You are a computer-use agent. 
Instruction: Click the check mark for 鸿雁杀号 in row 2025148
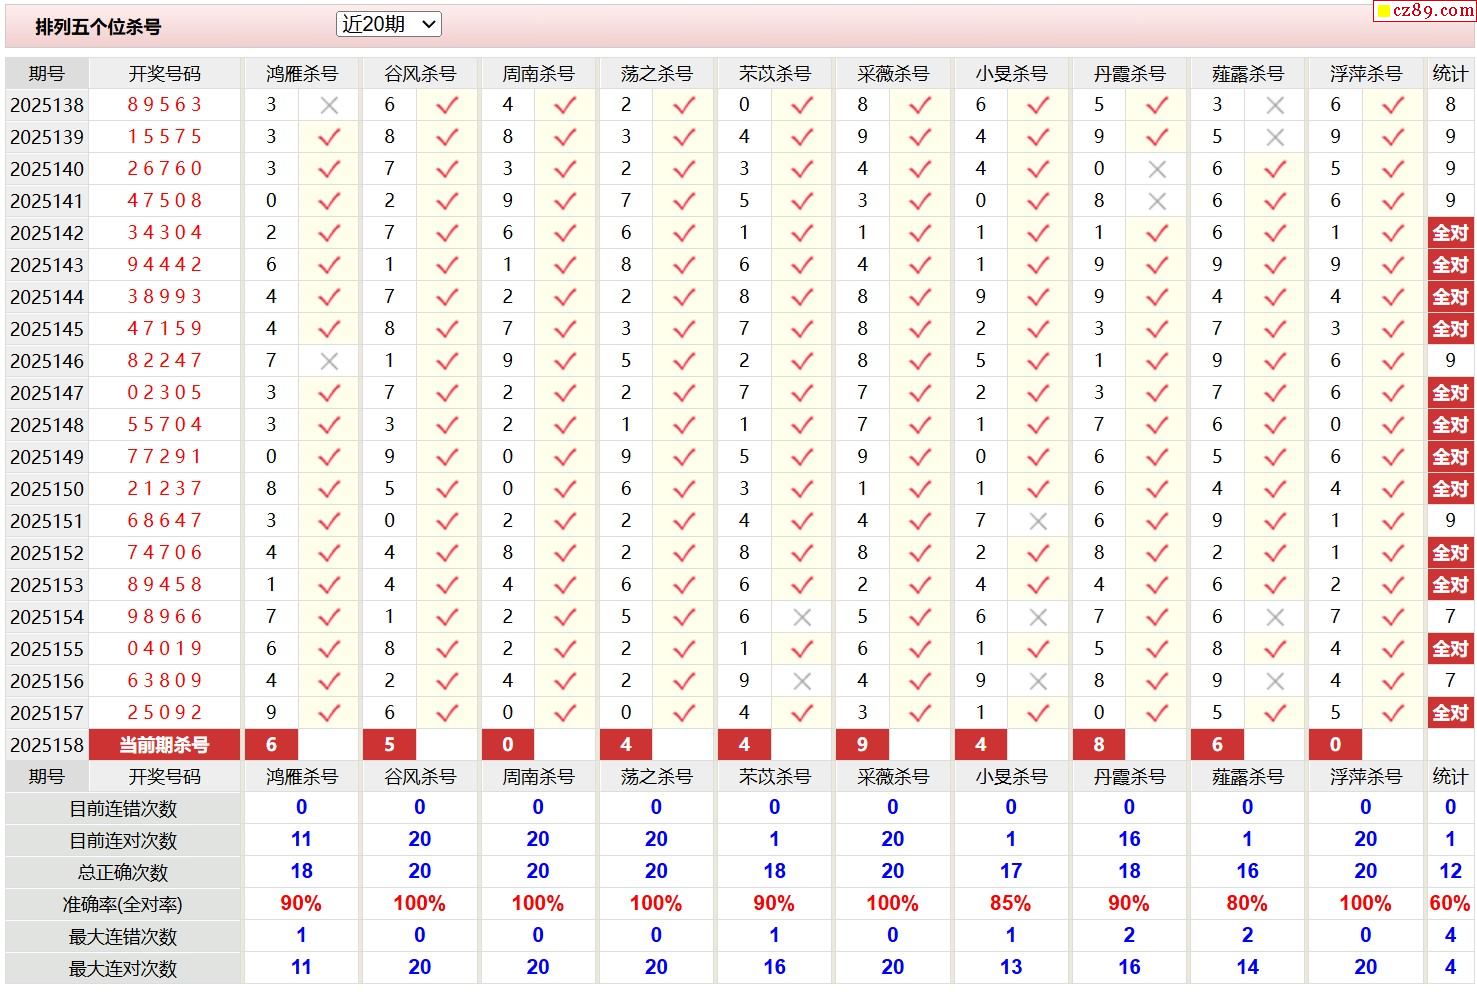click(x=329, y=425)
